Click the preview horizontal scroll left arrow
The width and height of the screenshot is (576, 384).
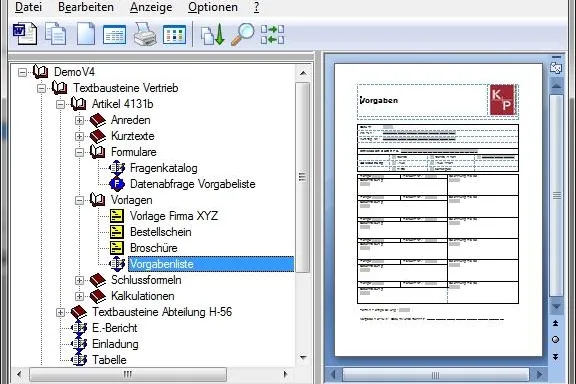click(x=333, y=375)
